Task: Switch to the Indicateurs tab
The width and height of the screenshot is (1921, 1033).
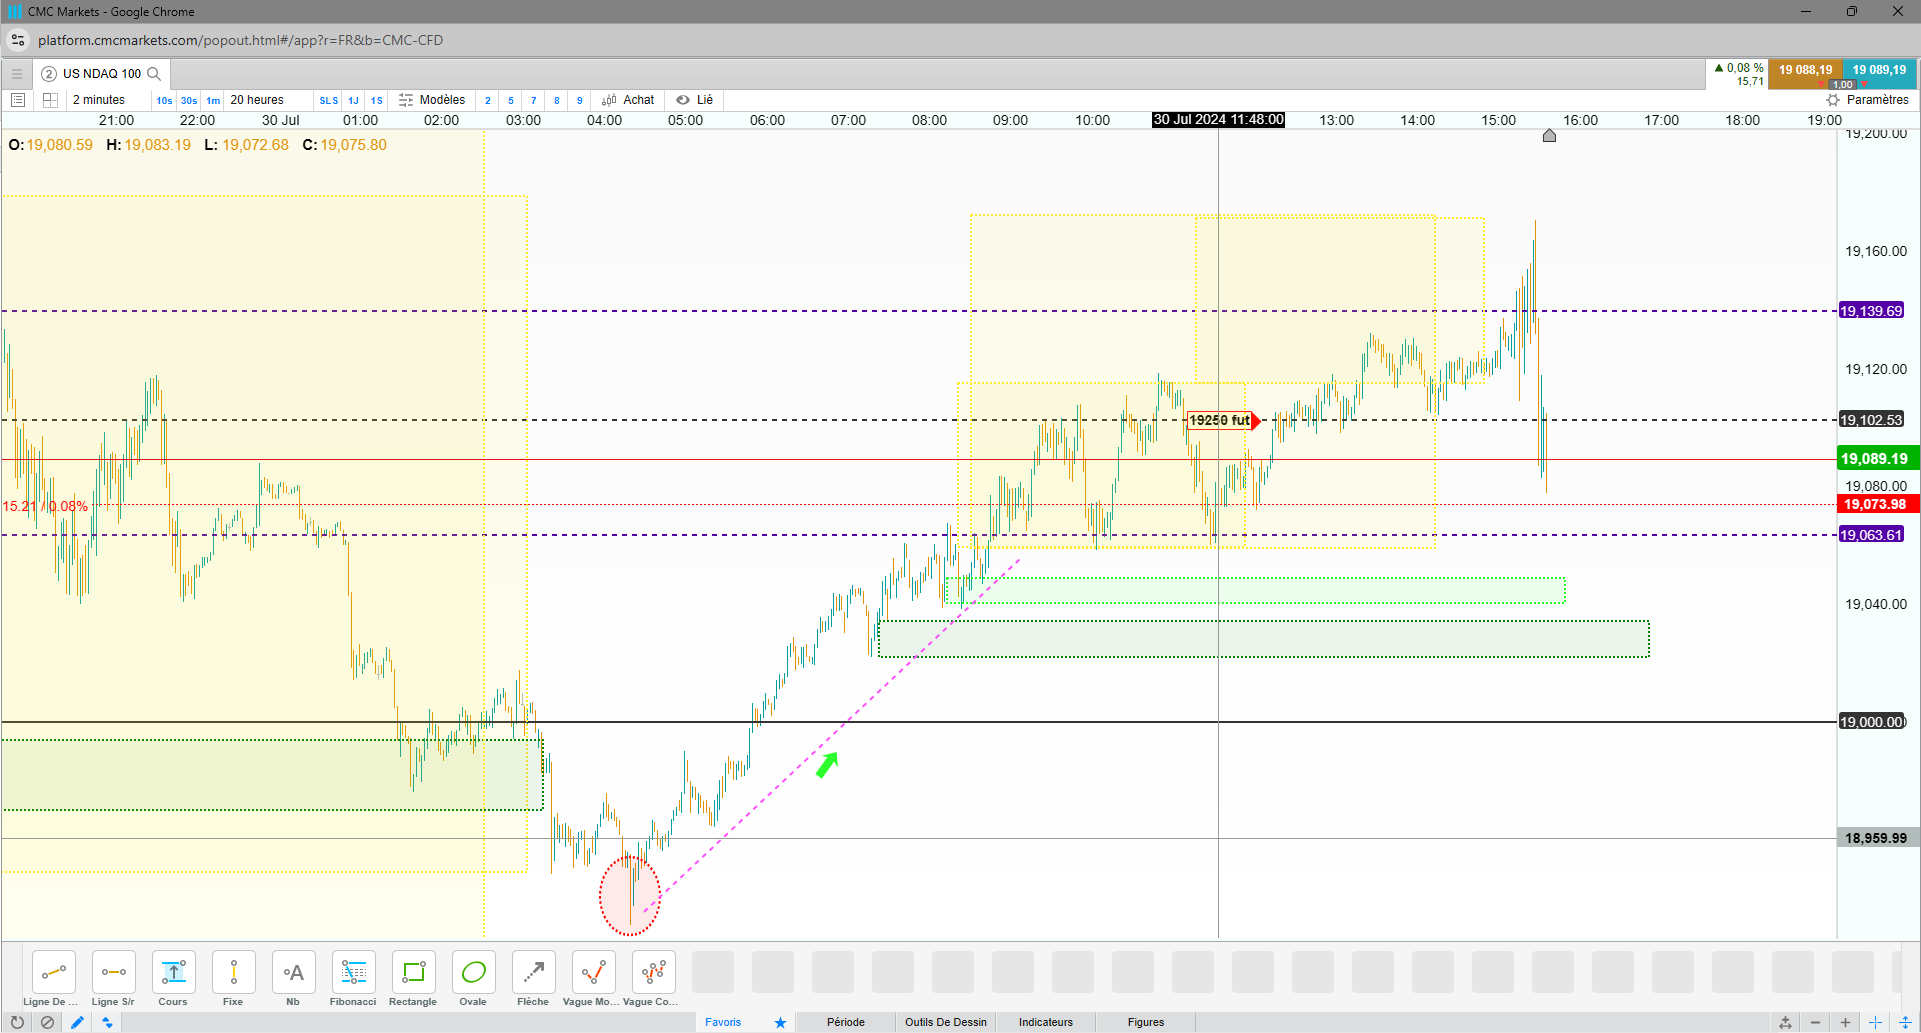Action: click(1046, 1022)
